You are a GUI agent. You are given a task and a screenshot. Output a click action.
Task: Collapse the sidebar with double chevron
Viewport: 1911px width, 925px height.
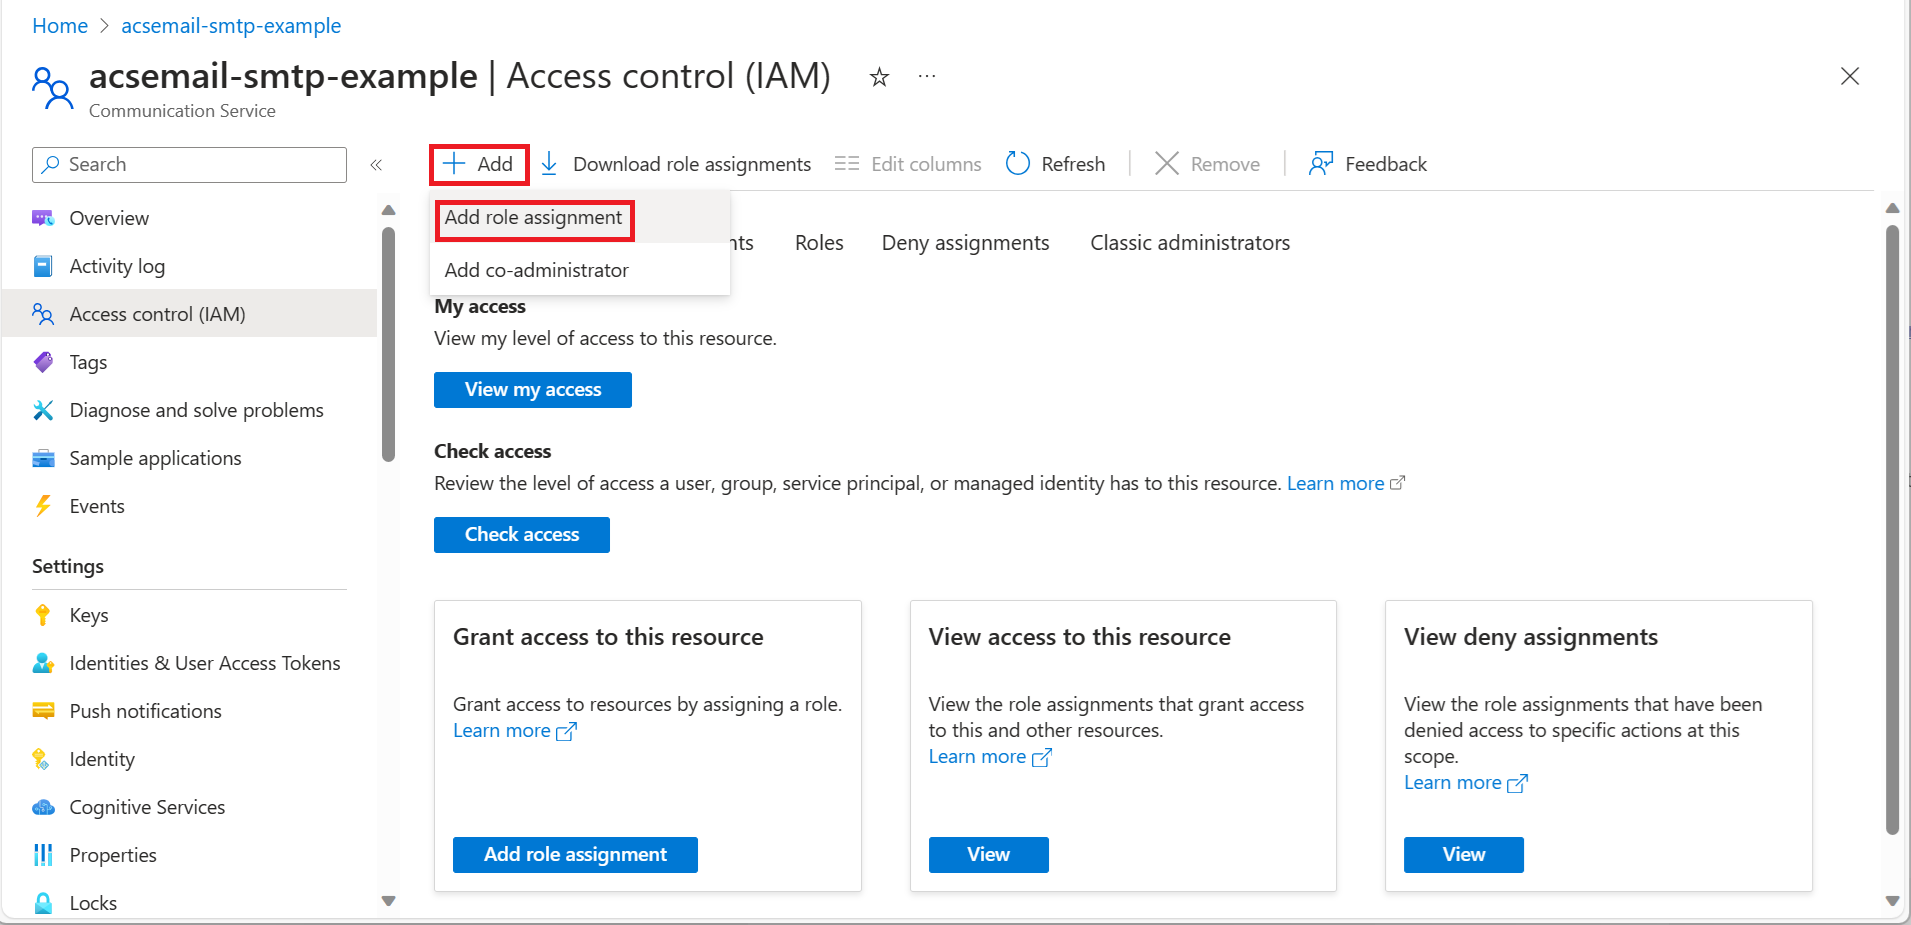click(x=376, y=165)
